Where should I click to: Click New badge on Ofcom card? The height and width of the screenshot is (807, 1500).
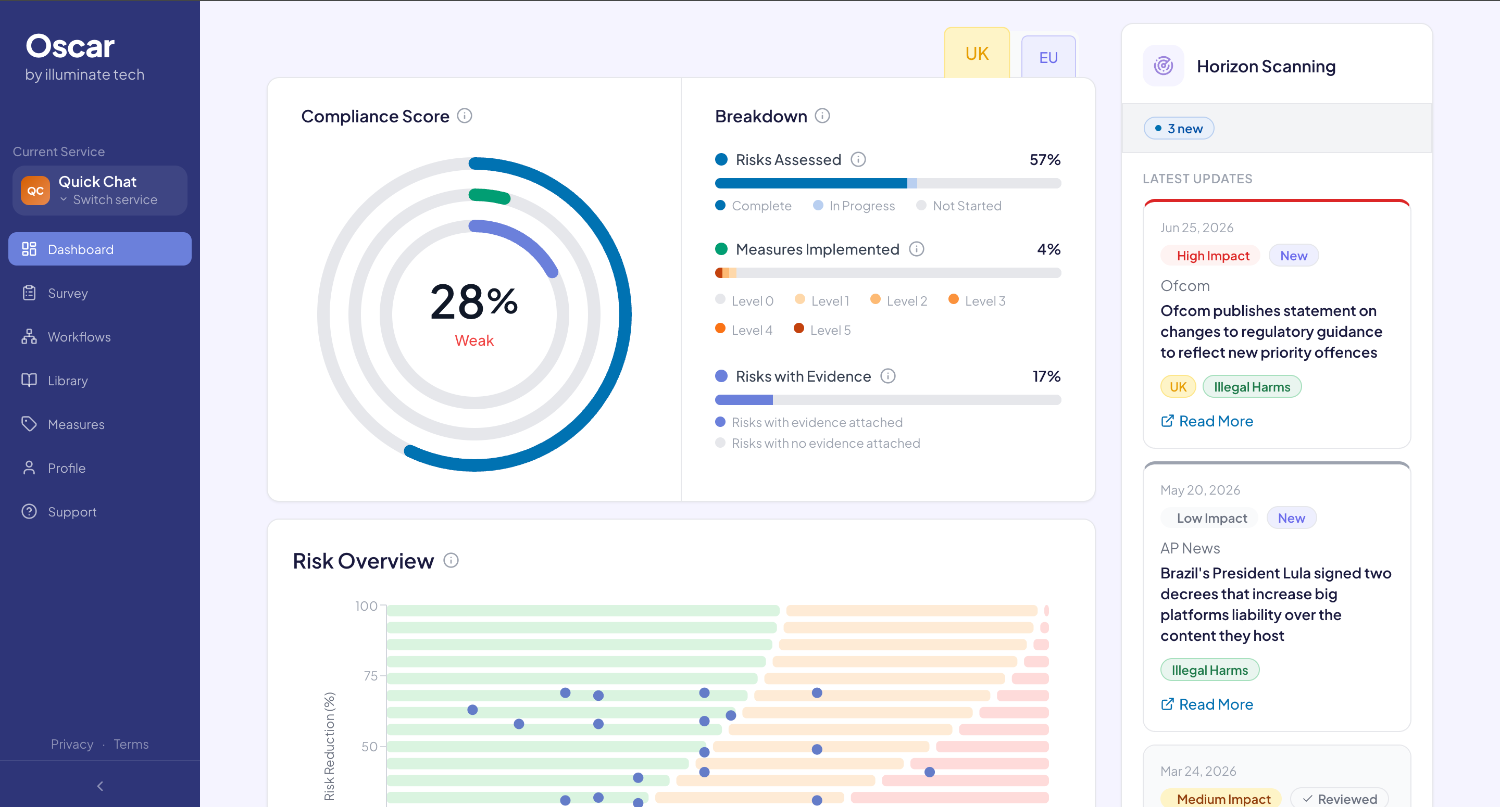[1294, 256]
